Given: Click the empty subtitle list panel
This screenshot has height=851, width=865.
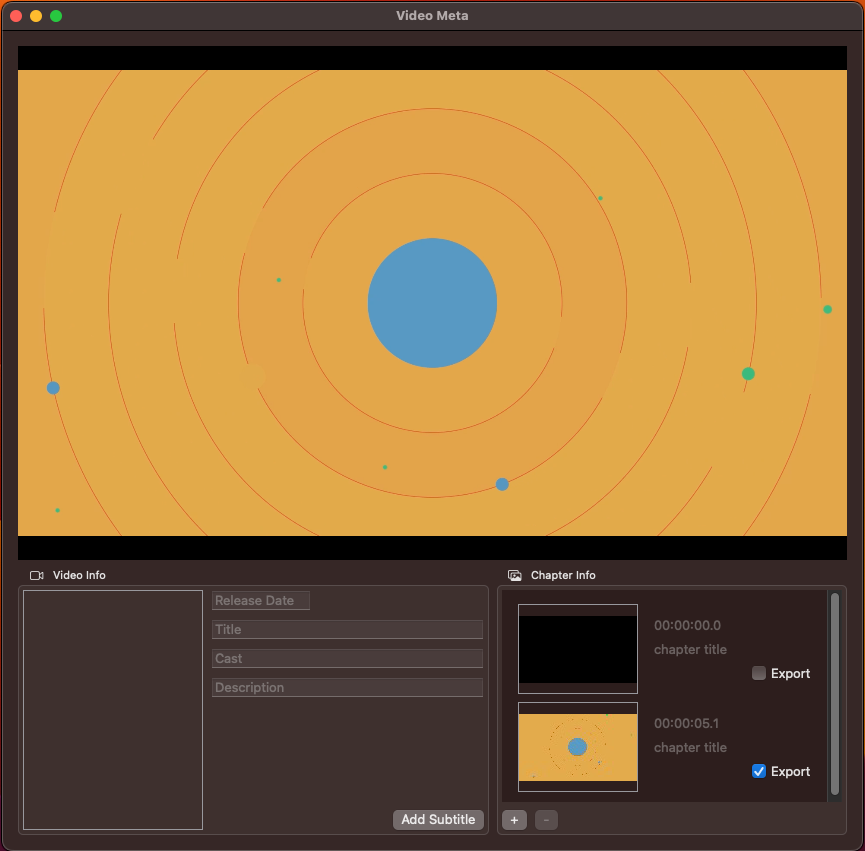Looking at the screenshot, I should pyautogui.click(x=112, y=710).
